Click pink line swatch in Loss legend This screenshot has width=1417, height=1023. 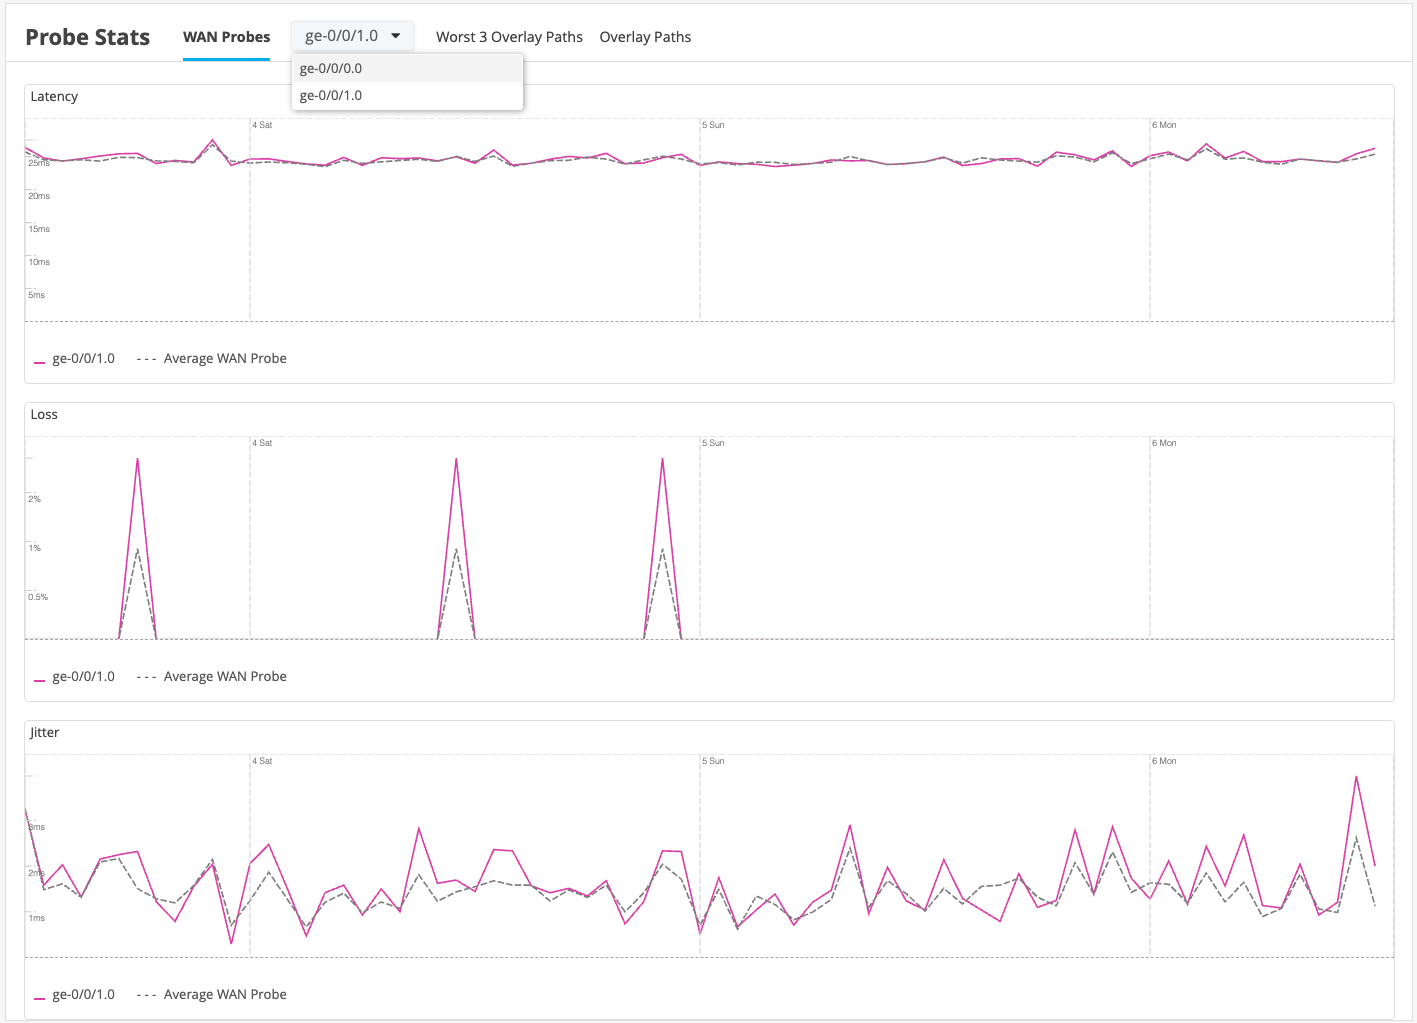(39, 679)
